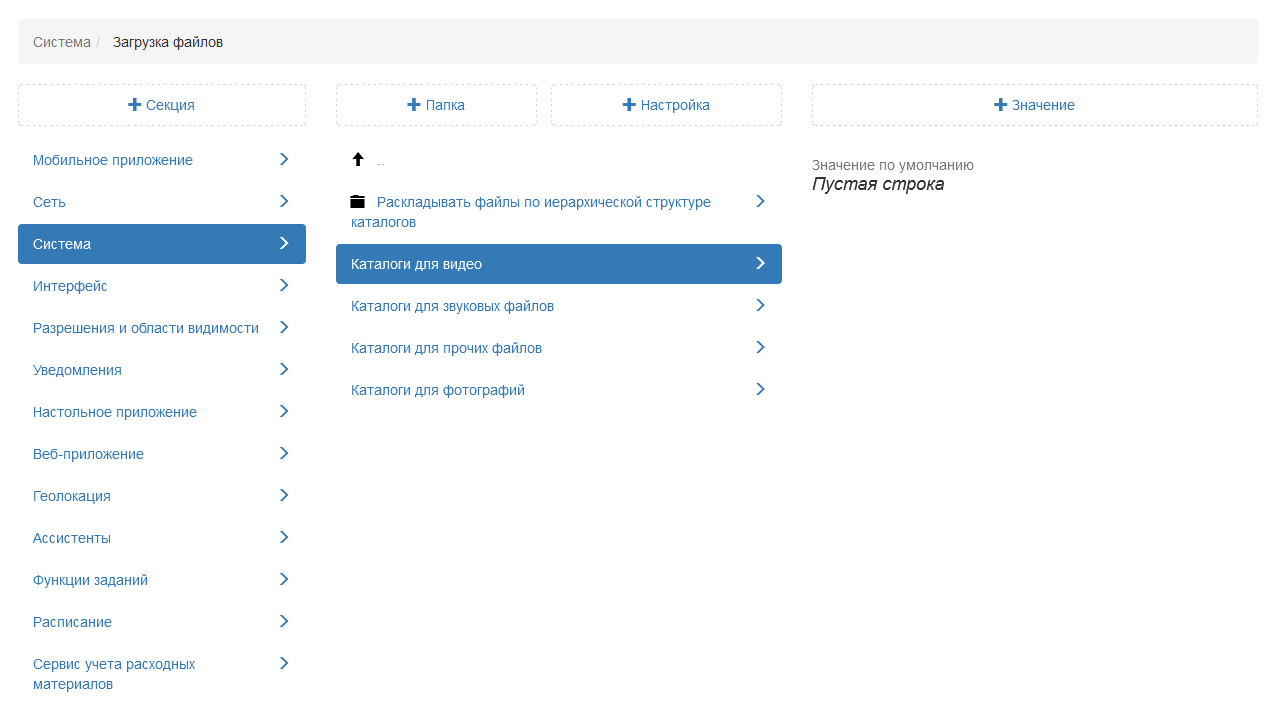Expand Мобильное приложение section arrow
This screenshot has width=1276, height=718.
tap(284, 159)
